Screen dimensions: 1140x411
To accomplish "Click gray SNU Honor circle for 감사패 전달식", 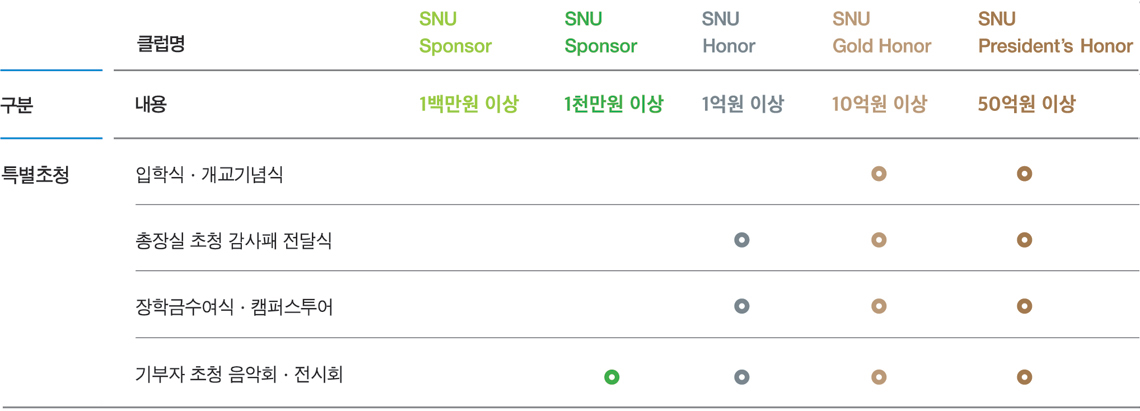I will [x=742, y=239].
